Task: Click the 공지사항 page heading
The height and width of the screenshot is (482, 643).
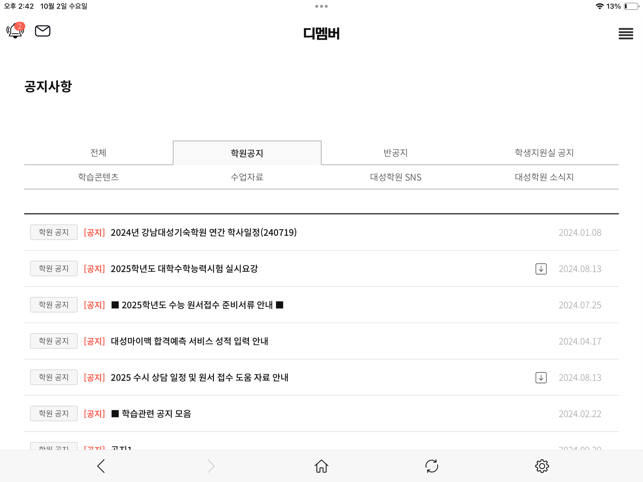Action: click(x=48, y=86)
